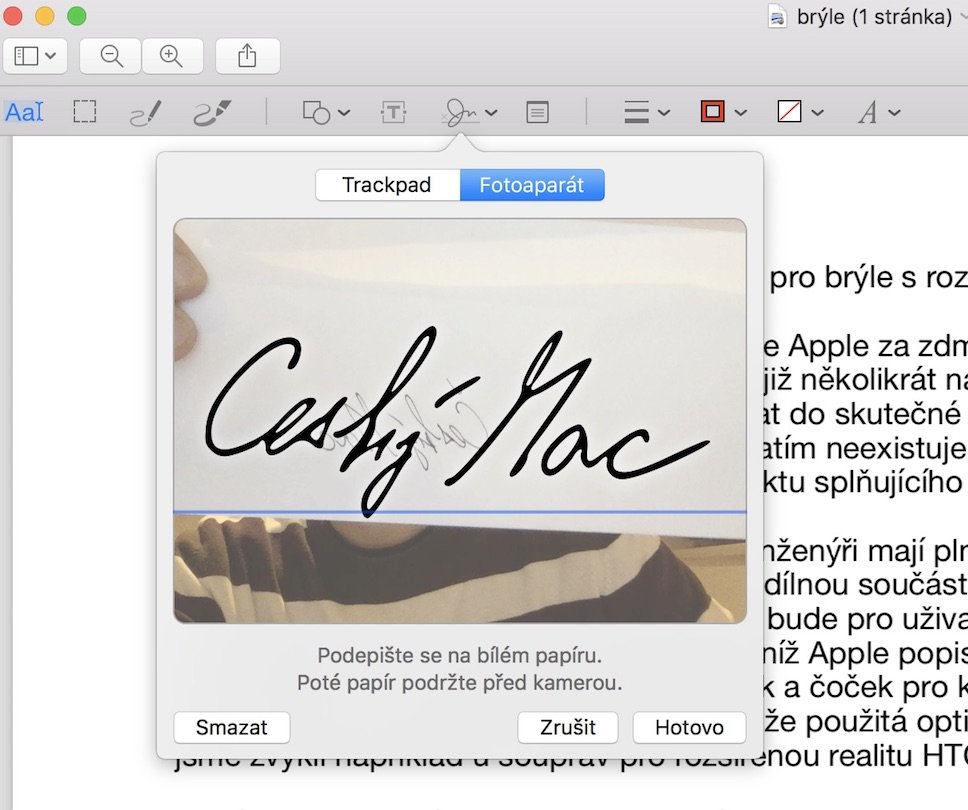The height and width of the screenshot is (810, 968).
Task: Switch to Trackpad signature input
Action: coord(387,185)
